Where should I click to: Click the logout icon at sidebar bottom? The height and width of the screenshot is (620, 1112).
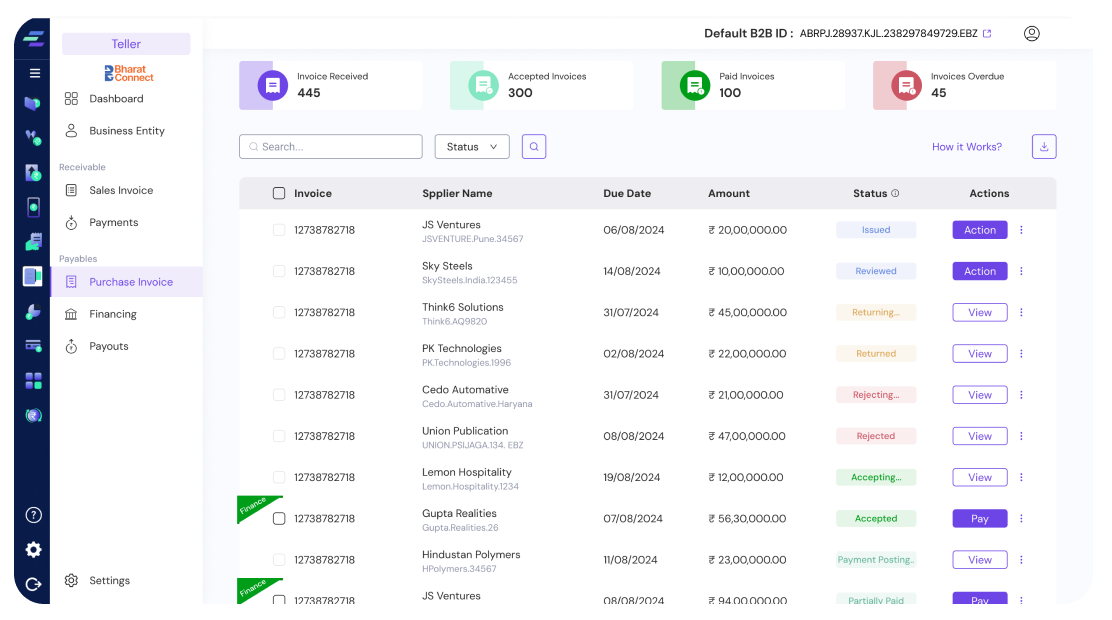tap(33, 584)
